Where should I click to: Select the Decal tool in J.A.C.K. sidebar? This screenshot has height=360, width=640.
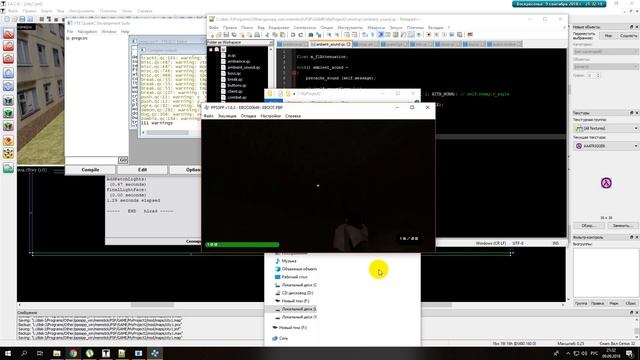coord(8,126)
